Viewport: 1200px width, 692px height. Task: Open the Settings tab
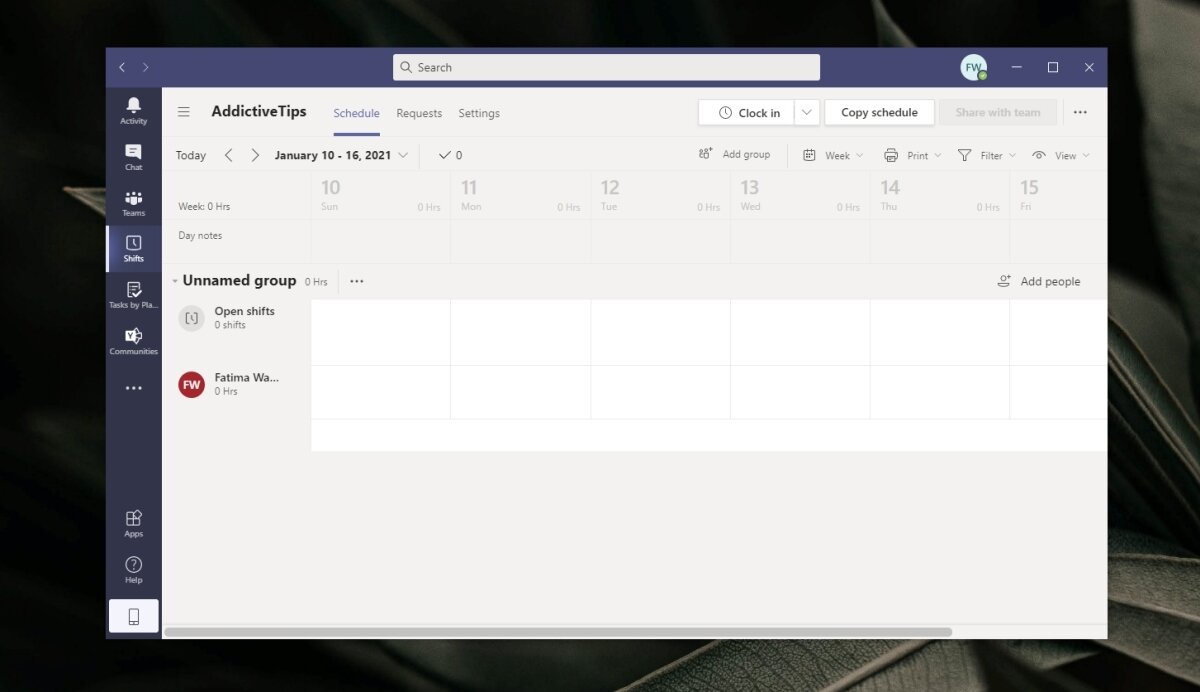coord(479,113)
